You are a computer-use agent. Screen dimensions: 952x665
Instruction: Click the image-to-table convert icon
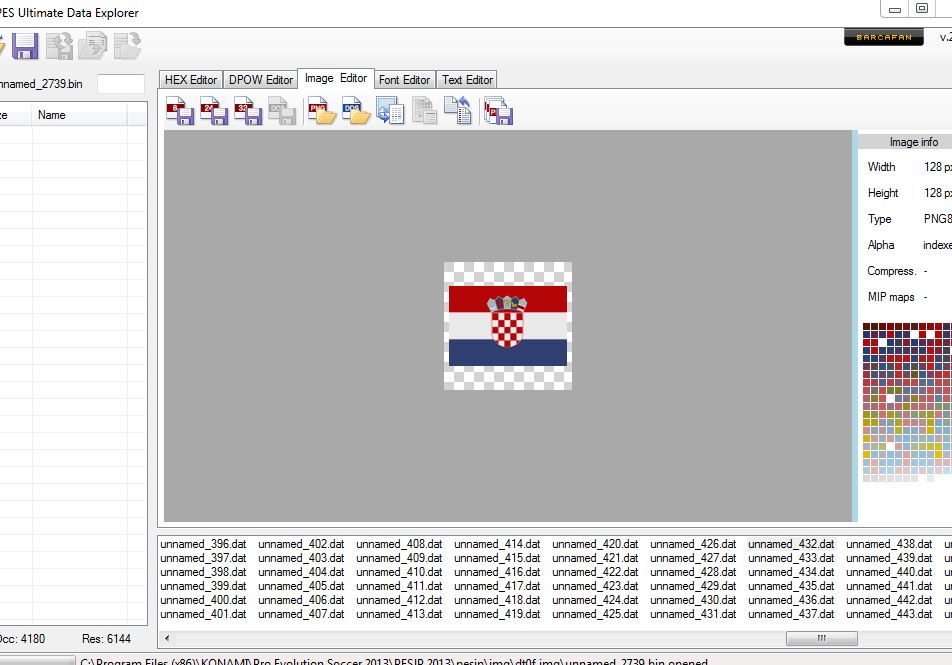click(390, 111)
